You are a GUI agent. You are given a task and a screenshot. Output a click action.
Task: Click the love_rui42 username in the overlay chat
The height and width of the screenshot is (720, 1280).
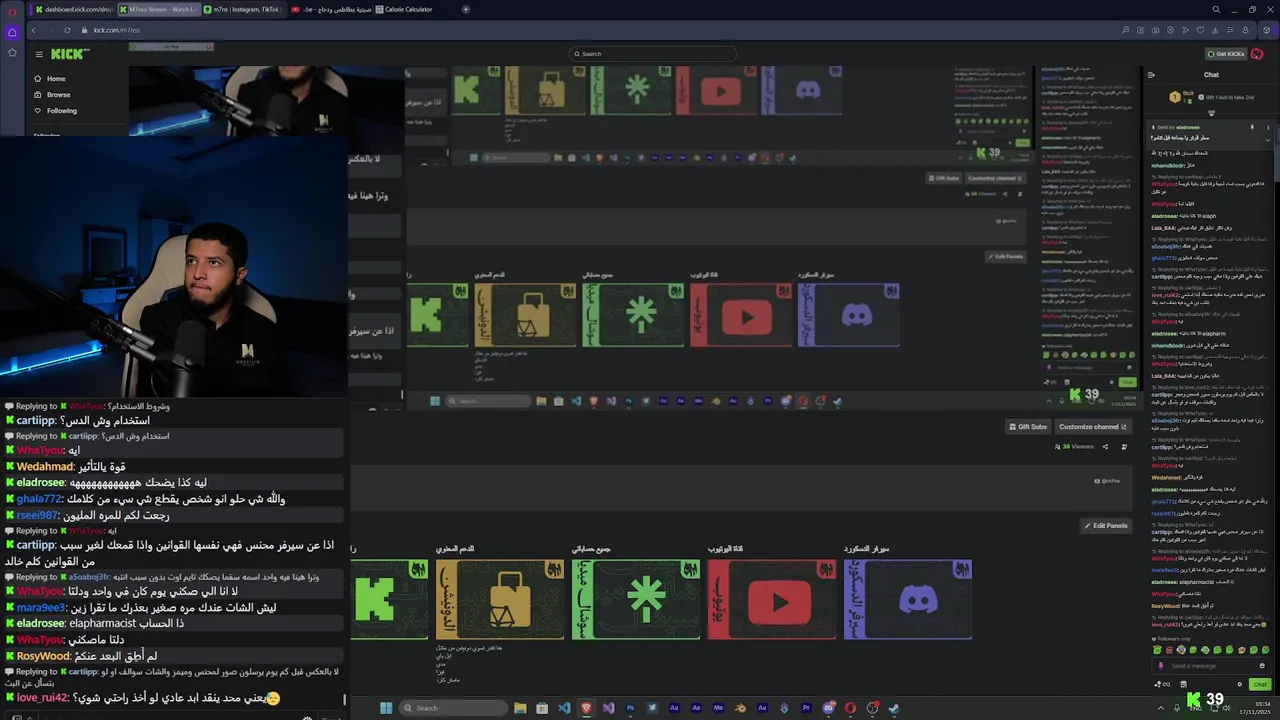(x=42, y=698)
